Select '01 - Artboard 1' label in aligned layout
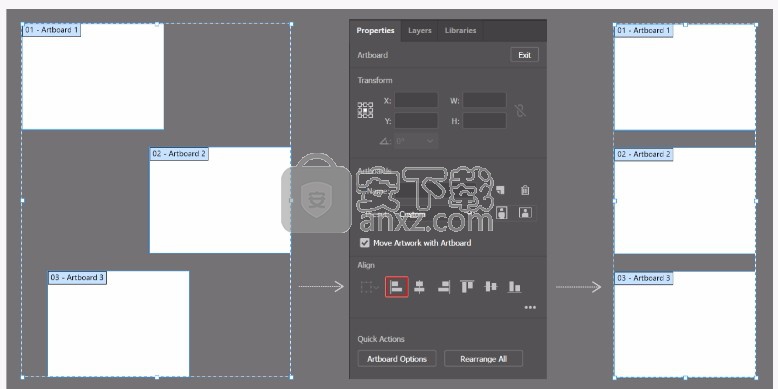 coord(643,30)
